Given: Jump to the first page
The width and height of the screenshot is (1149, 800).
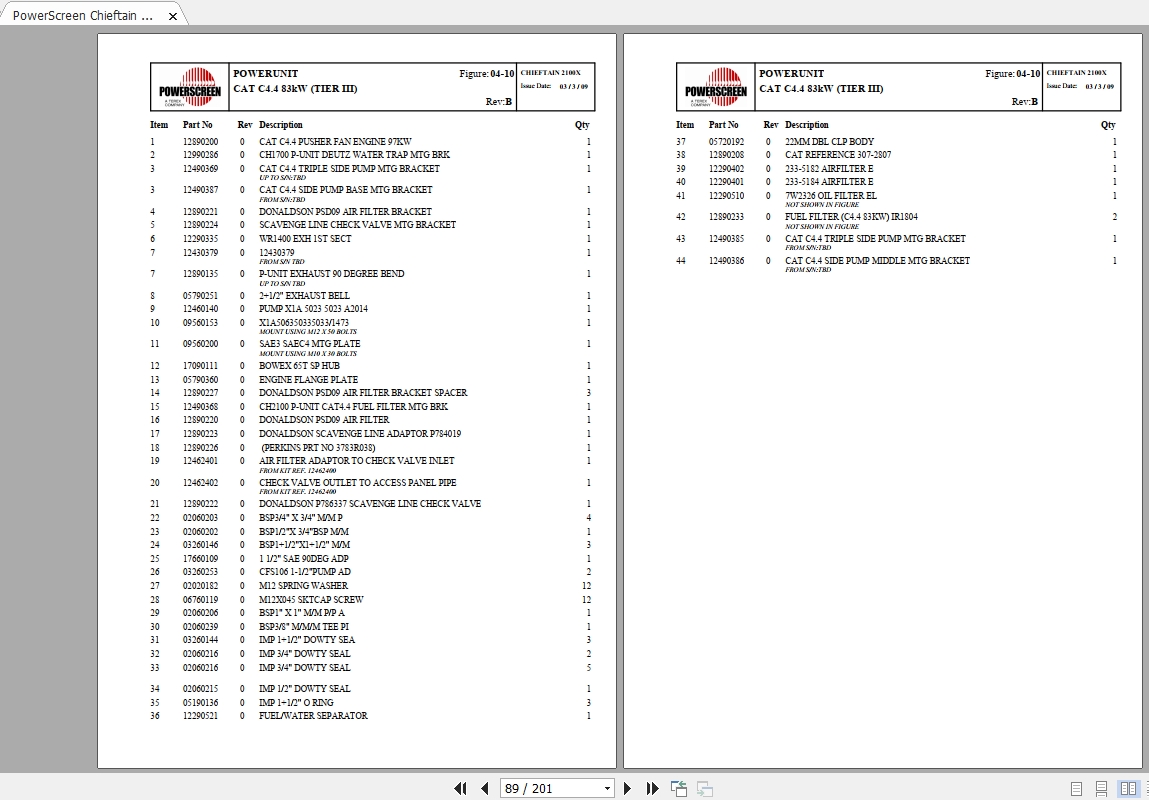Looking at the screenshot, I should [461, 789].
